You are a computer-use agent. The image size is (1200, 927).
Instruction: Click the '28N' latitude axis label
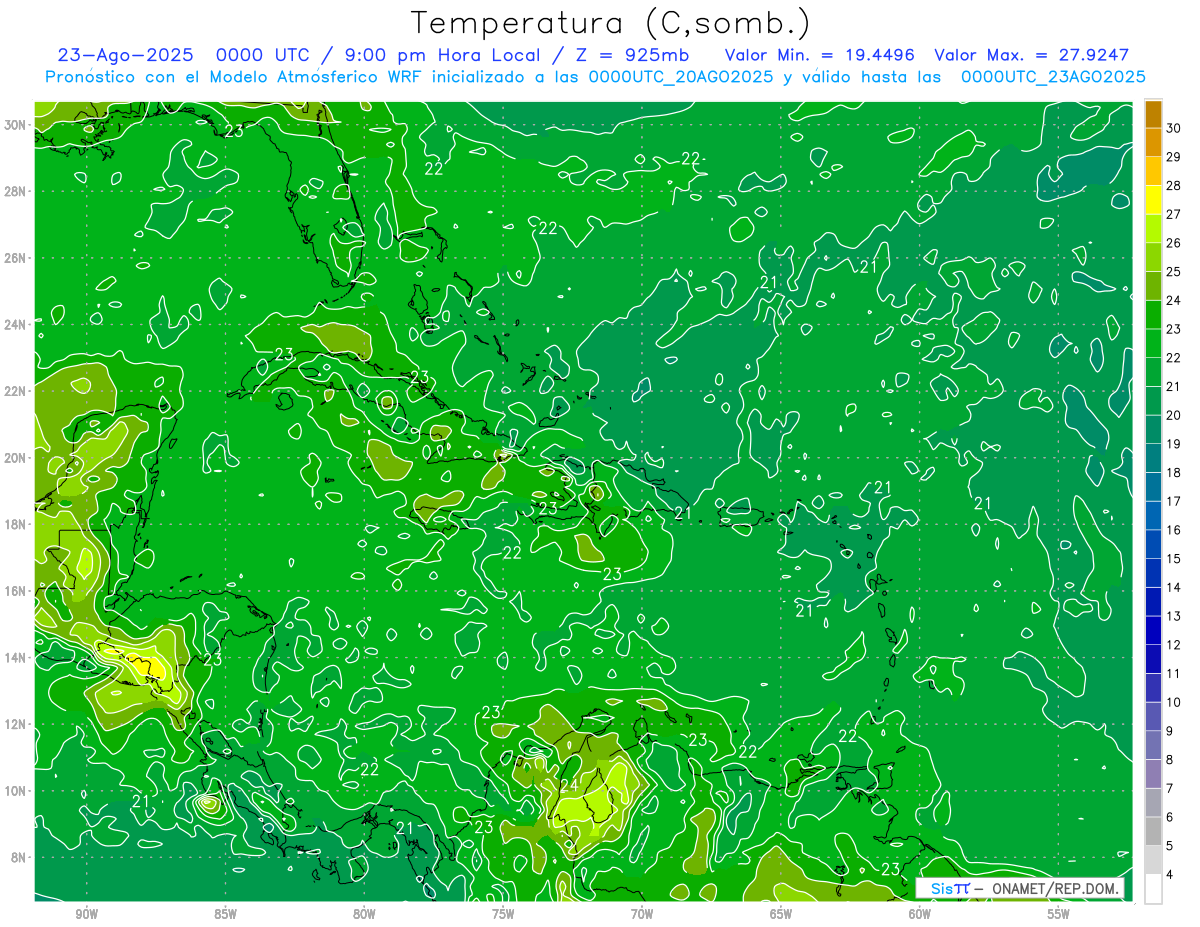[15, 191]
